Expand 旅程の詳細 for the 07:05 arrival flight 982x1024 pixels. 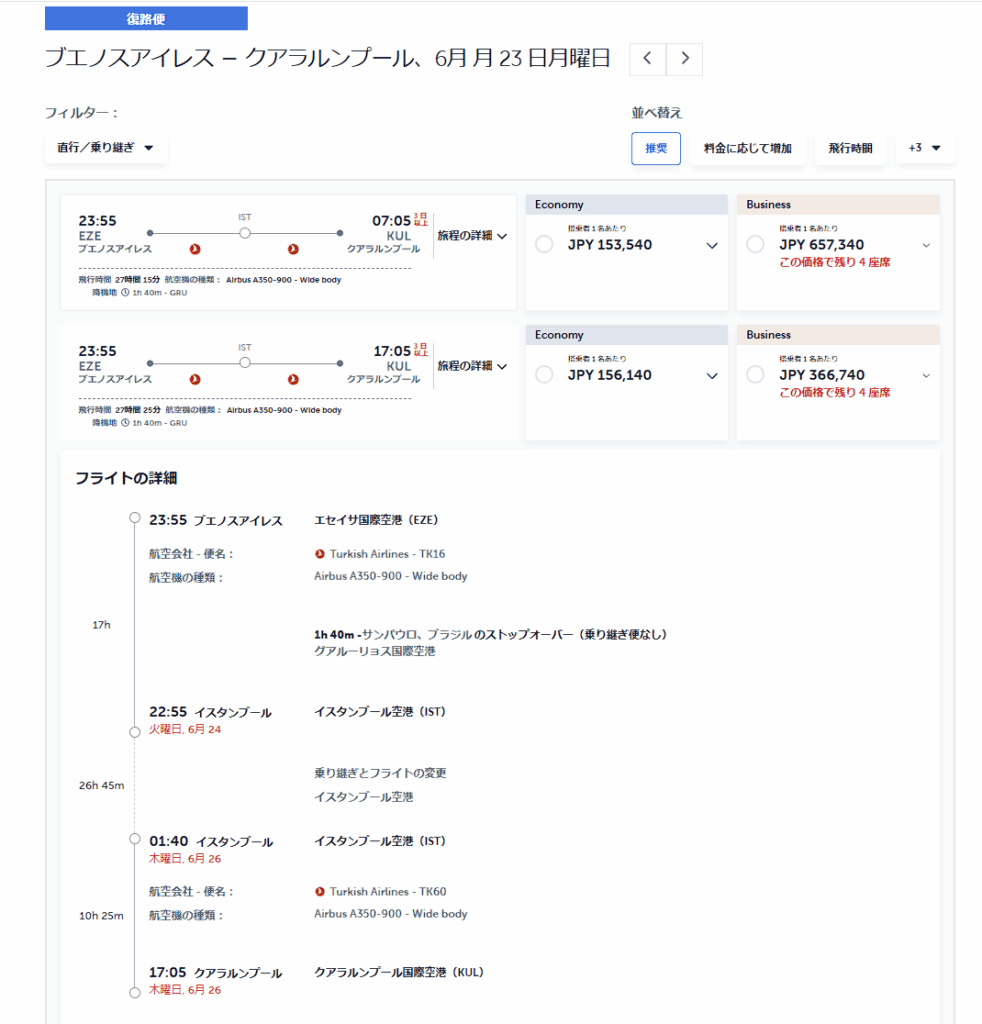pos(472,236)
